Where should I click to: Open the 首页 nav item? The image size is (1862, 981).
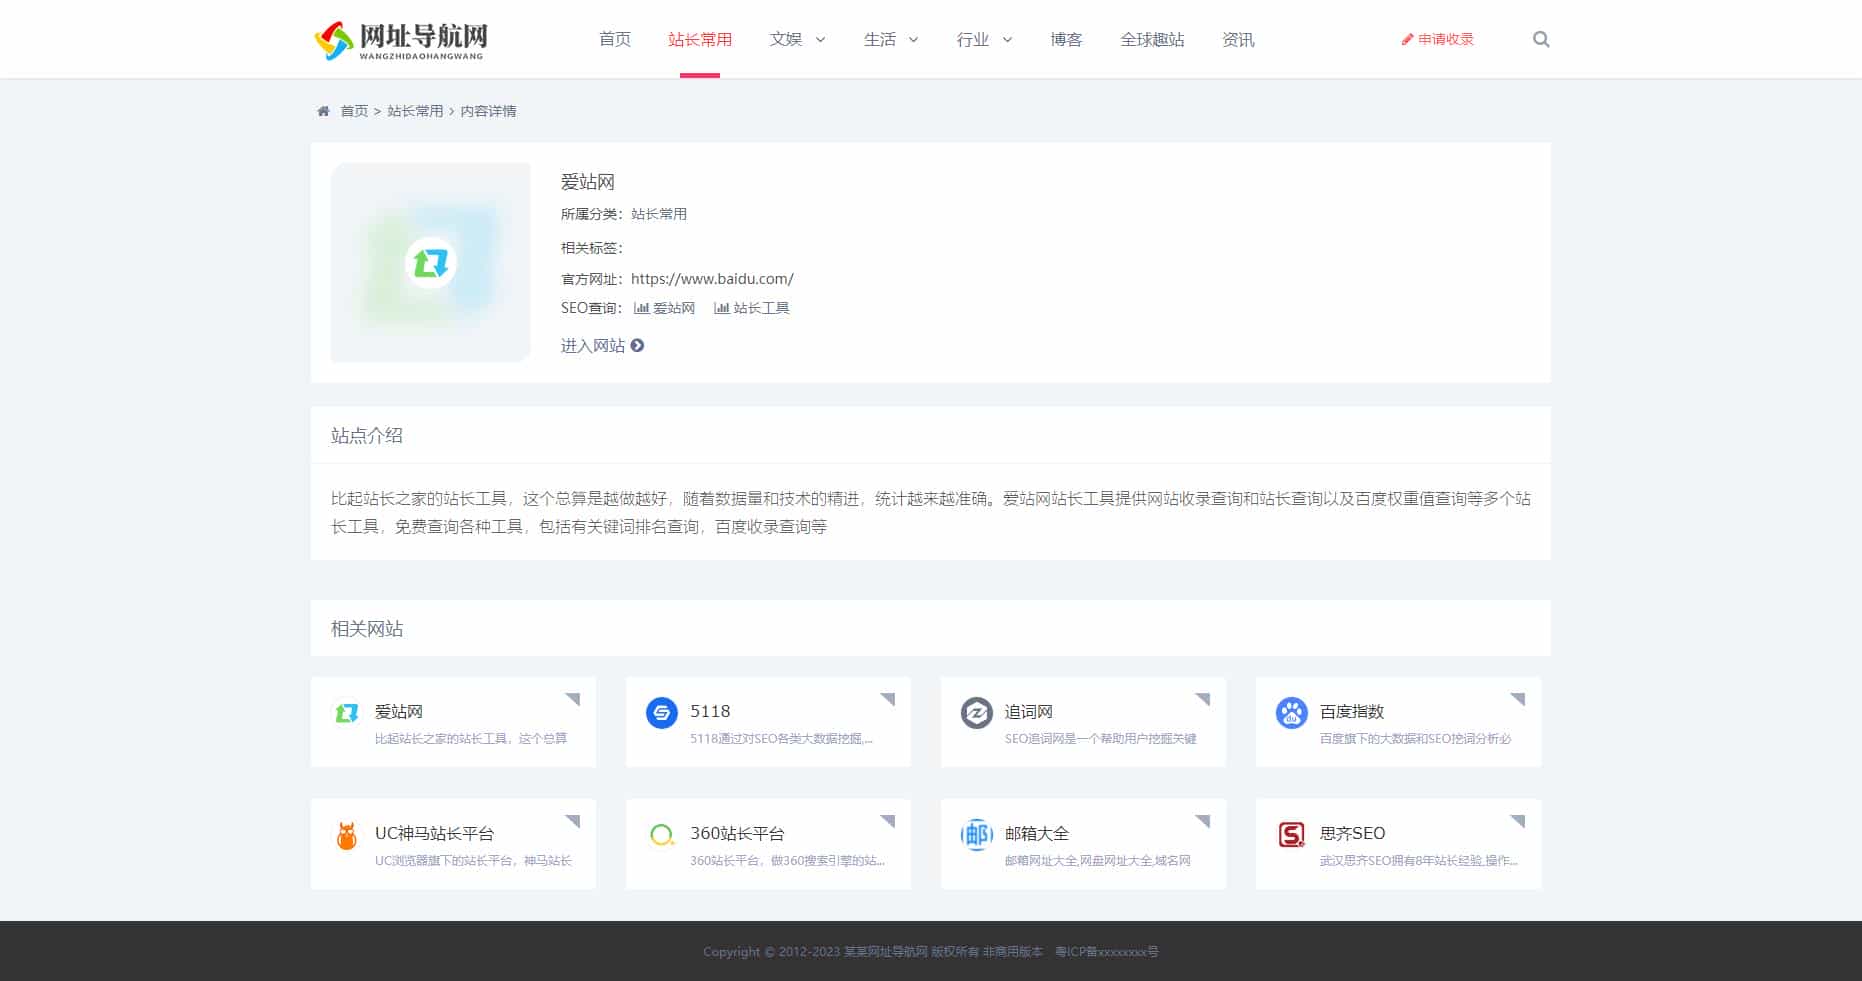(x=615, y=39)
